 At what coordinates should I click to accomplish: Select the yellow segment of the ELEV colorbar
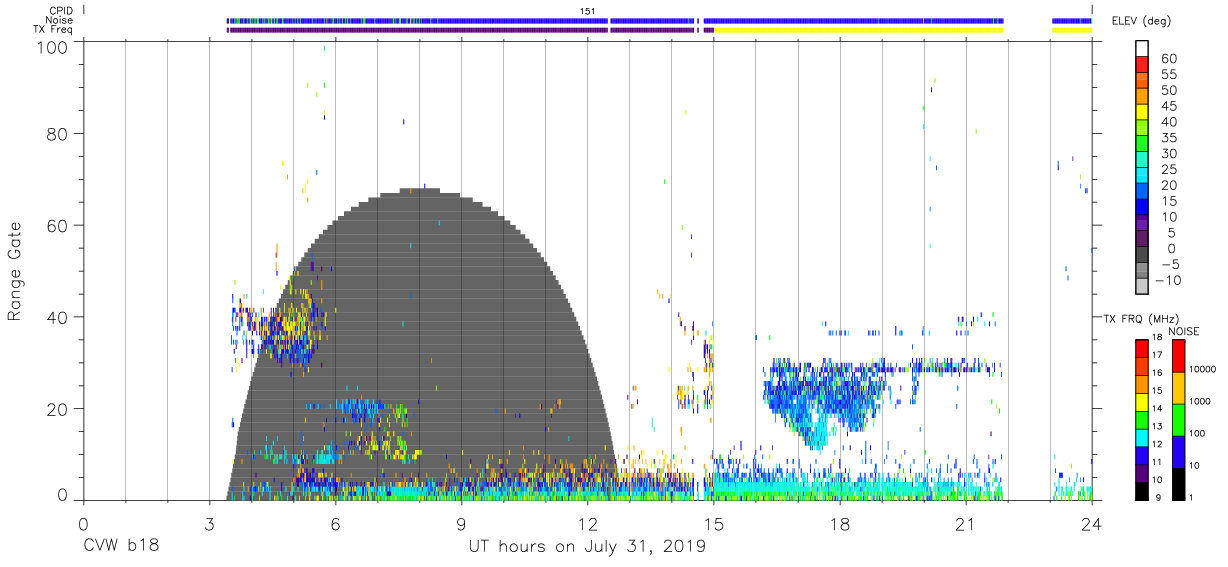pos(1142,113)
